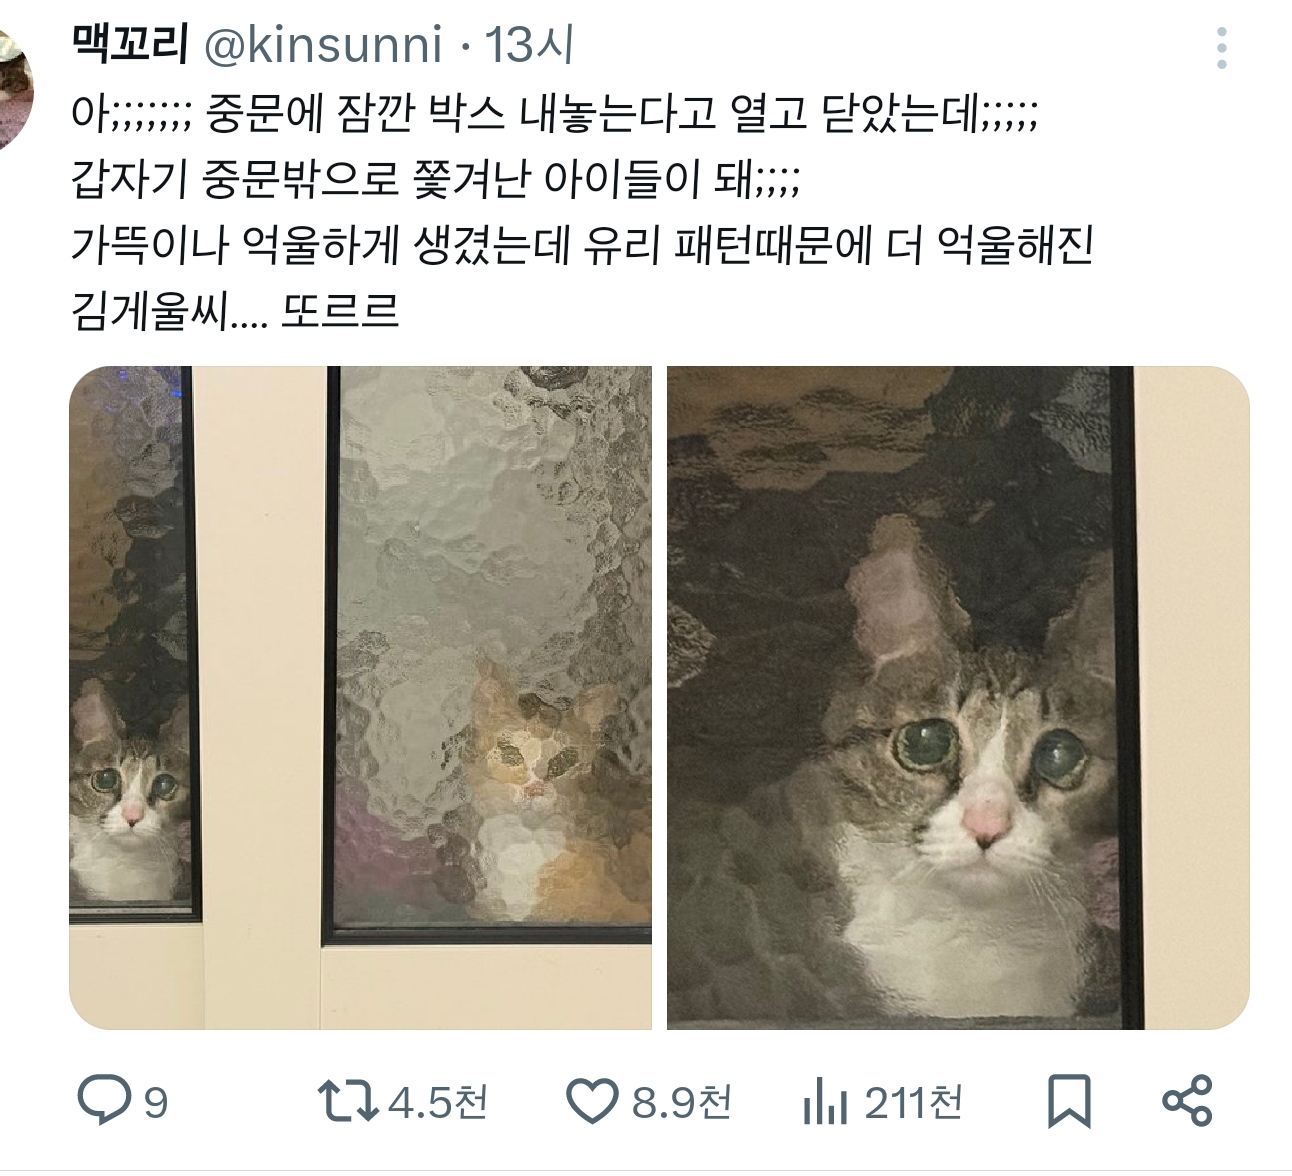Click the 9 replies count
Image resolution: width=1292 pixels, height=1176 pixels.
click(x=155, y=1103)
